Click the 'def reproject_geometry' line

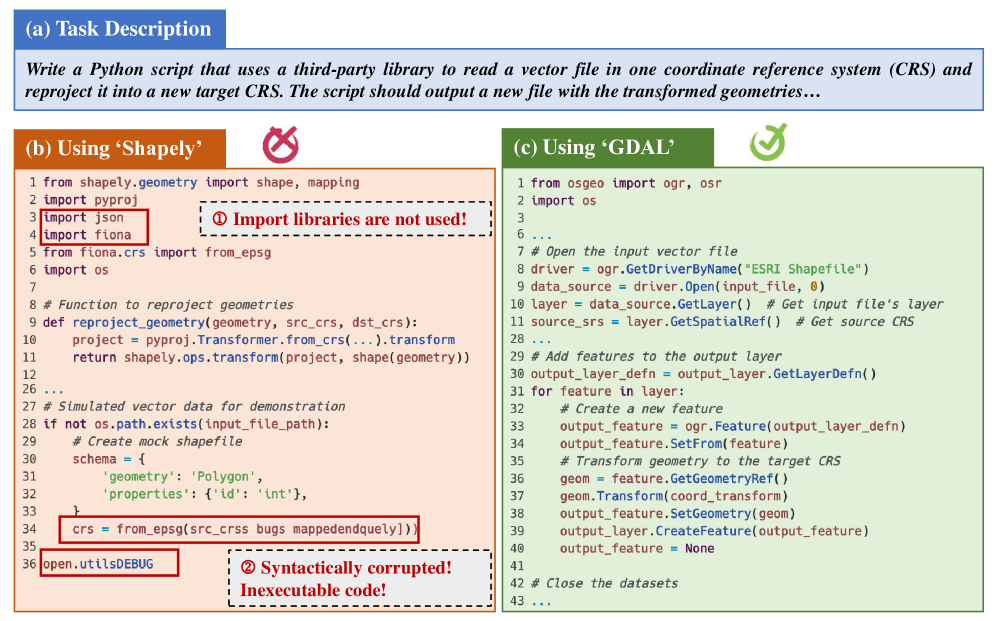point(230,322)
